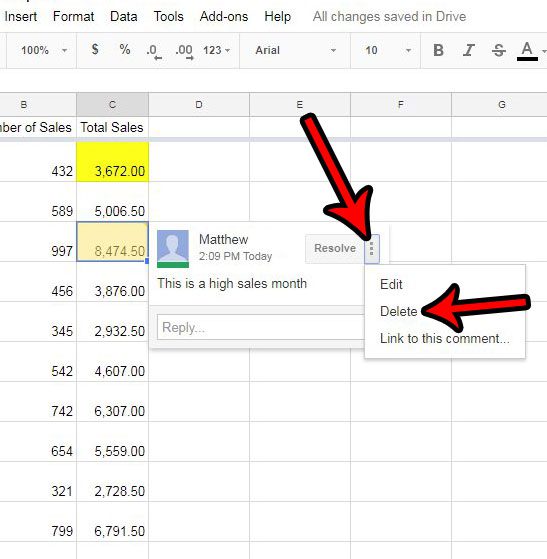
Task: Select column B header
Action: click(x=38, y=104)
